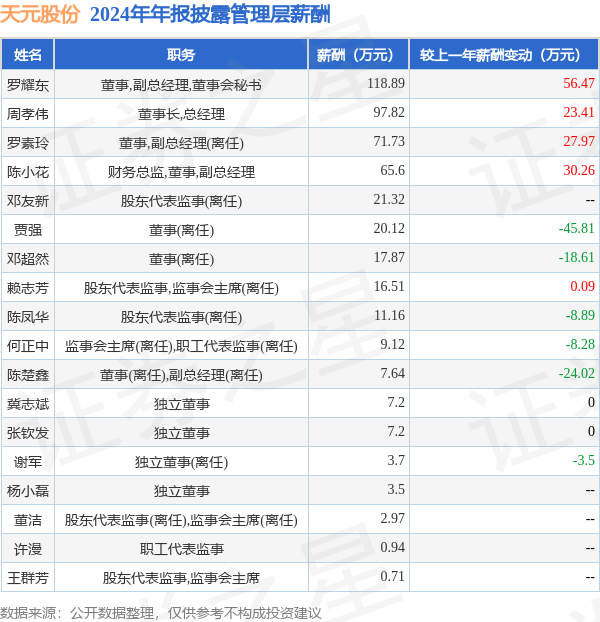Click the salary value 21.32
This screenshot has width=600, height=622.
point(389,199)
